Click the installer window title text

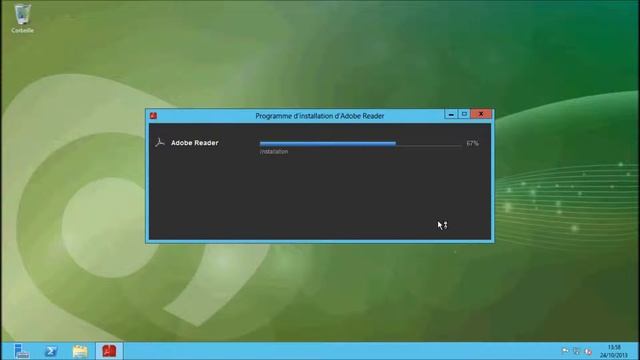point(320,116)
